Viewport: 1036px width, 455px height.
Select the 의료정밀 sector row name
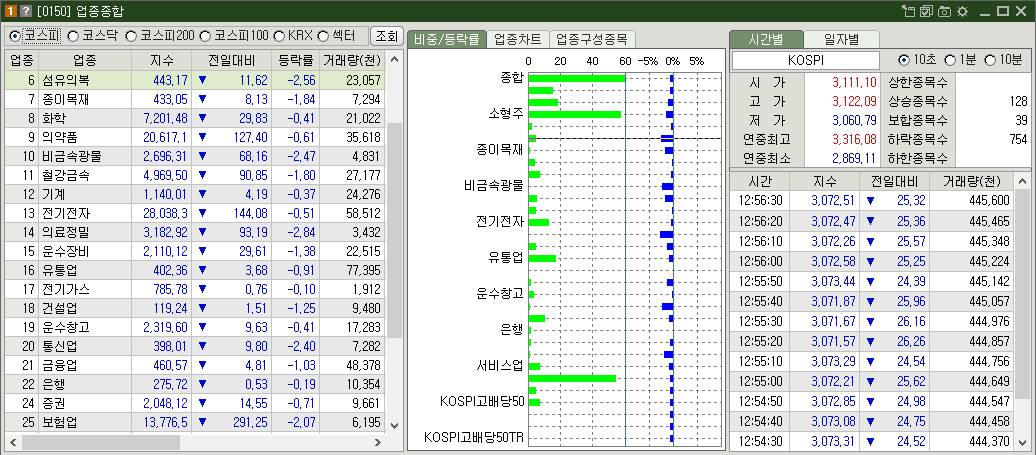(x=63, y=232)
